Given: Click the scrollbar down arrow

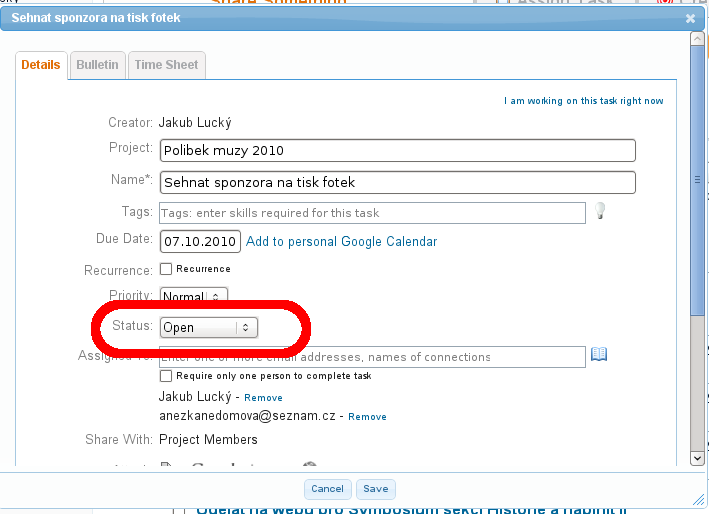Looking at the screenshot, I should (697, 458).
